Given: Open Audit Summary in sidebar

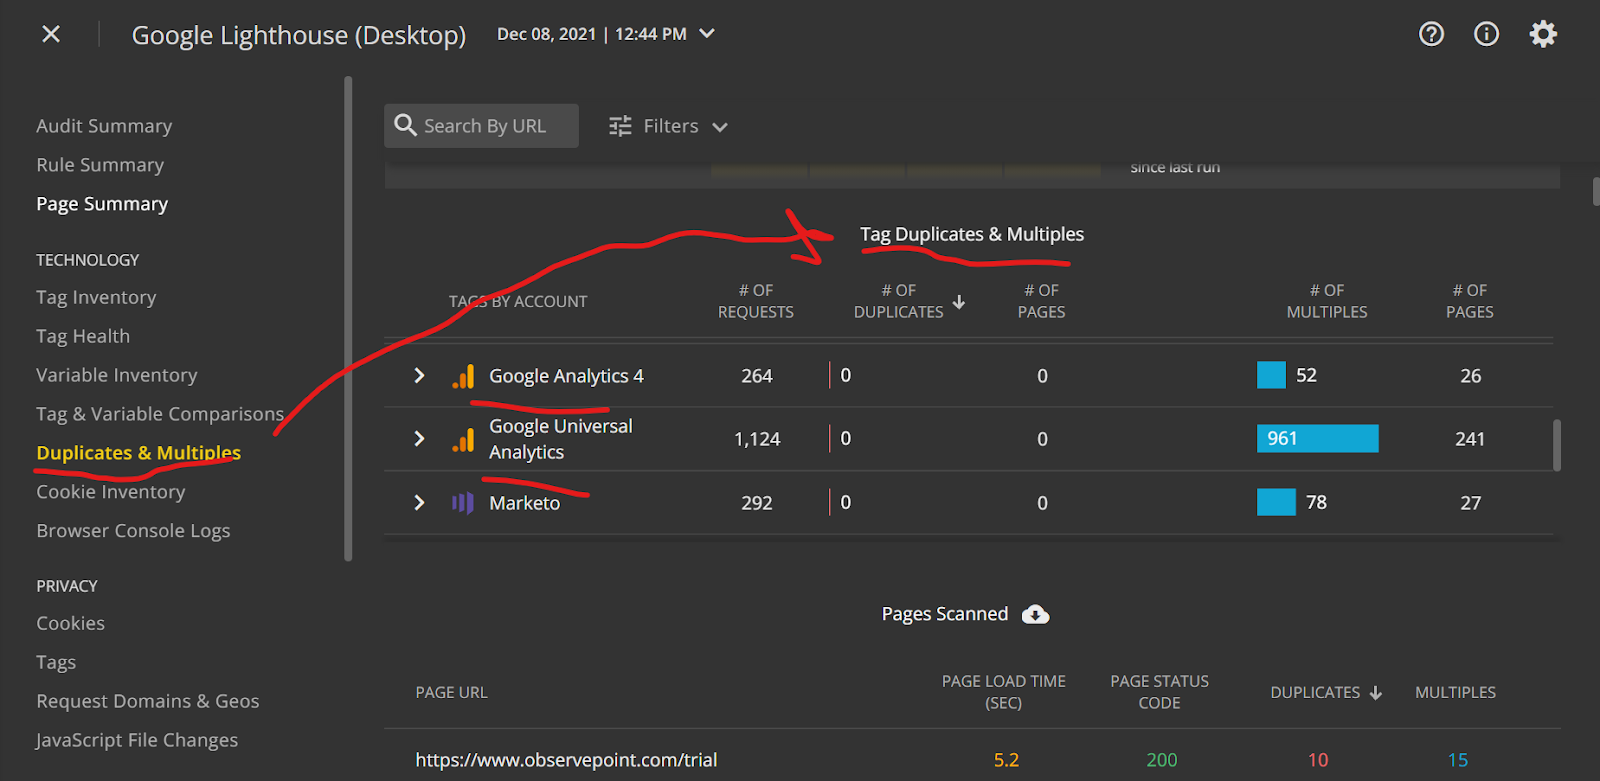Looking at the screenshot, I should coord(104,126).
